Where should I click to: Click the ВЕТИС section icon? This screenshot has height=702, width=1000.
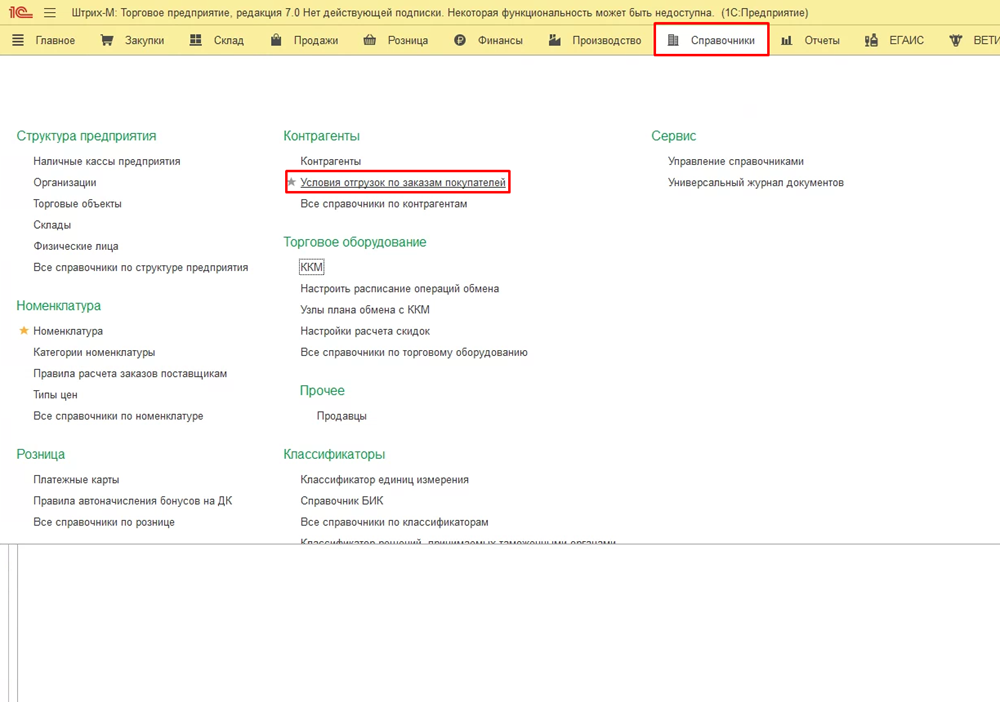click(956, 41)
